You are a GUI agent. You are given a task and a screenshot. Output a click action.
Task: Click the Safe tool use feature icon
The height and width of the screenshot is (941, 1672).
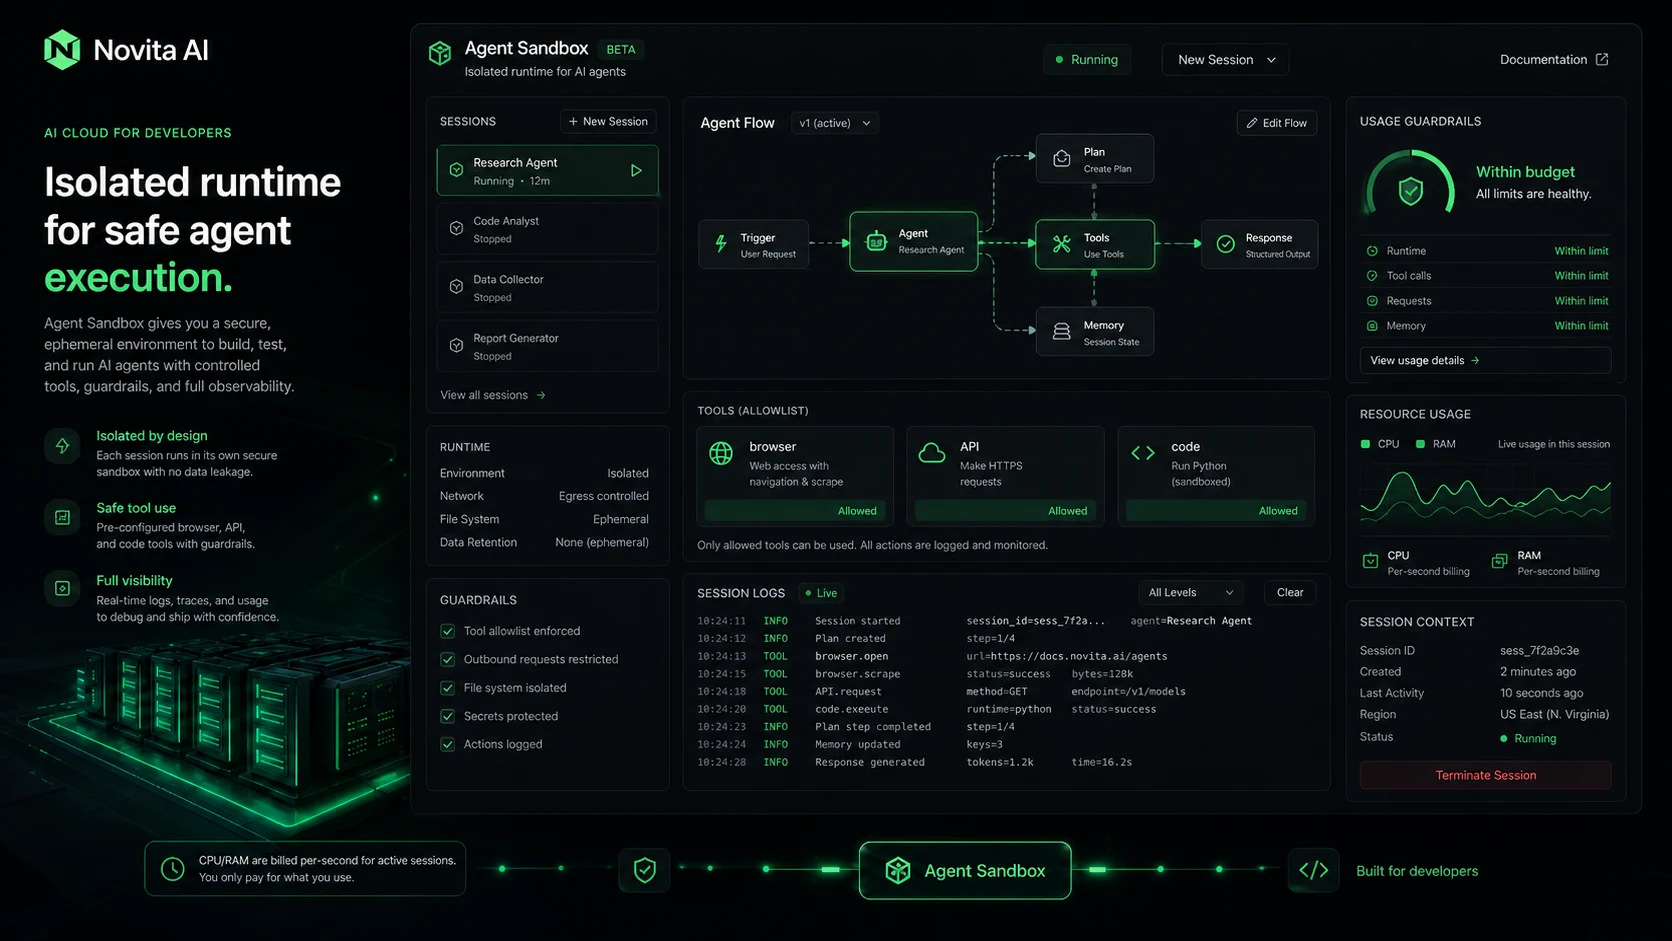click(x=62, y=517)
